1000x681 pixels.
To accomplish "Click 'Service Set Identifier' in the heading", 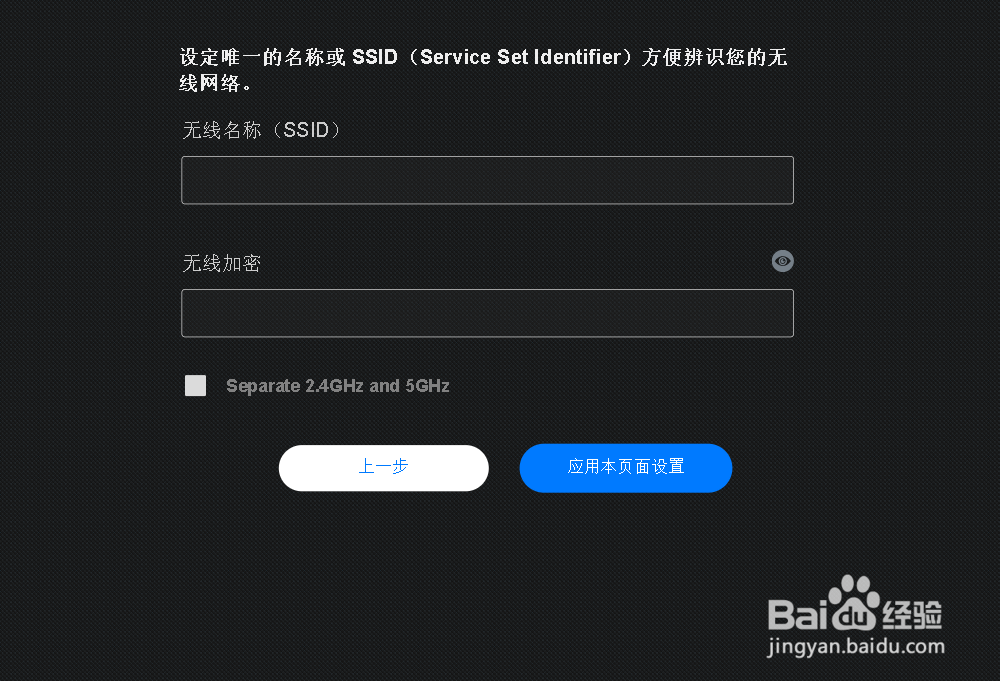I will [x=520, y=57].
